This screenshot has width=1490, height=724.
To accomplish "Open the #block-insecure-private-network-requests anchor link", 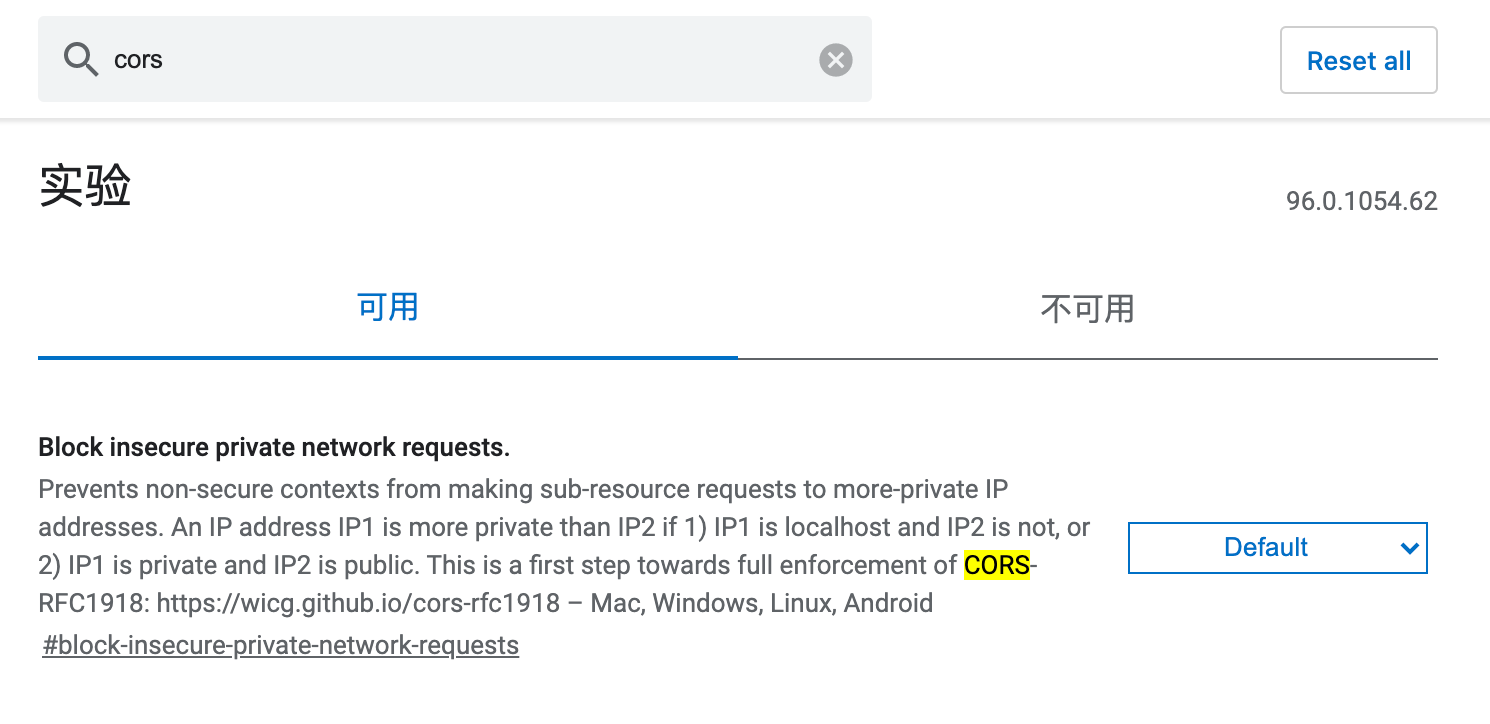I will point(281,645).
